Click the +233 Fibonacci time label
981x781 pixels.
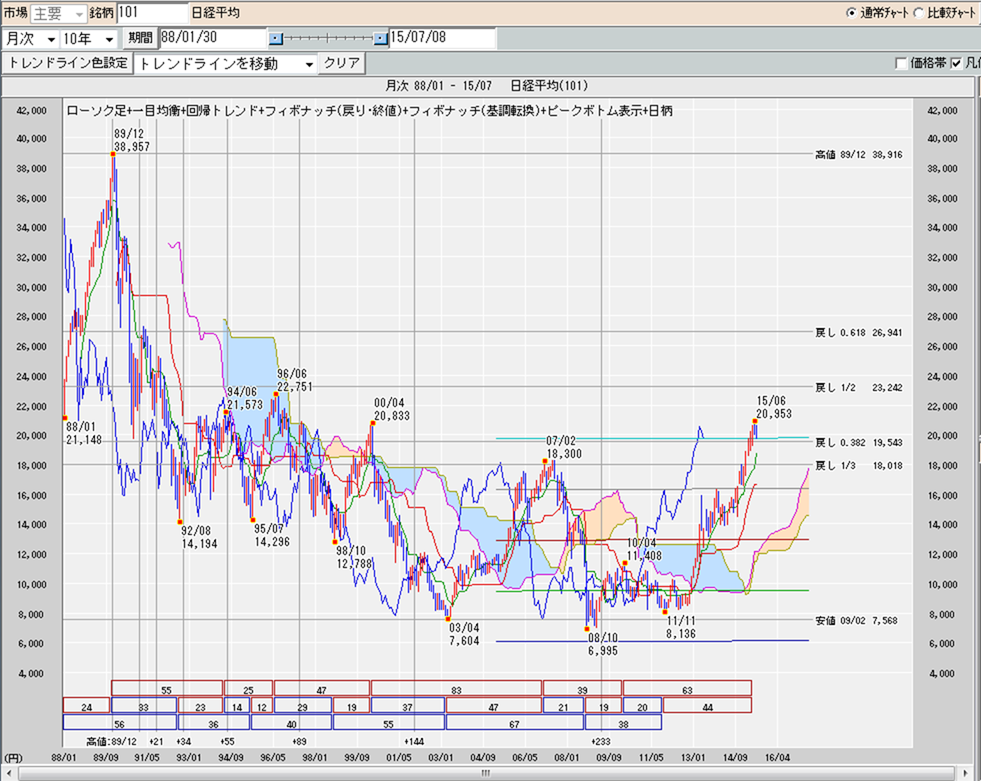click(x=601, y=742)
